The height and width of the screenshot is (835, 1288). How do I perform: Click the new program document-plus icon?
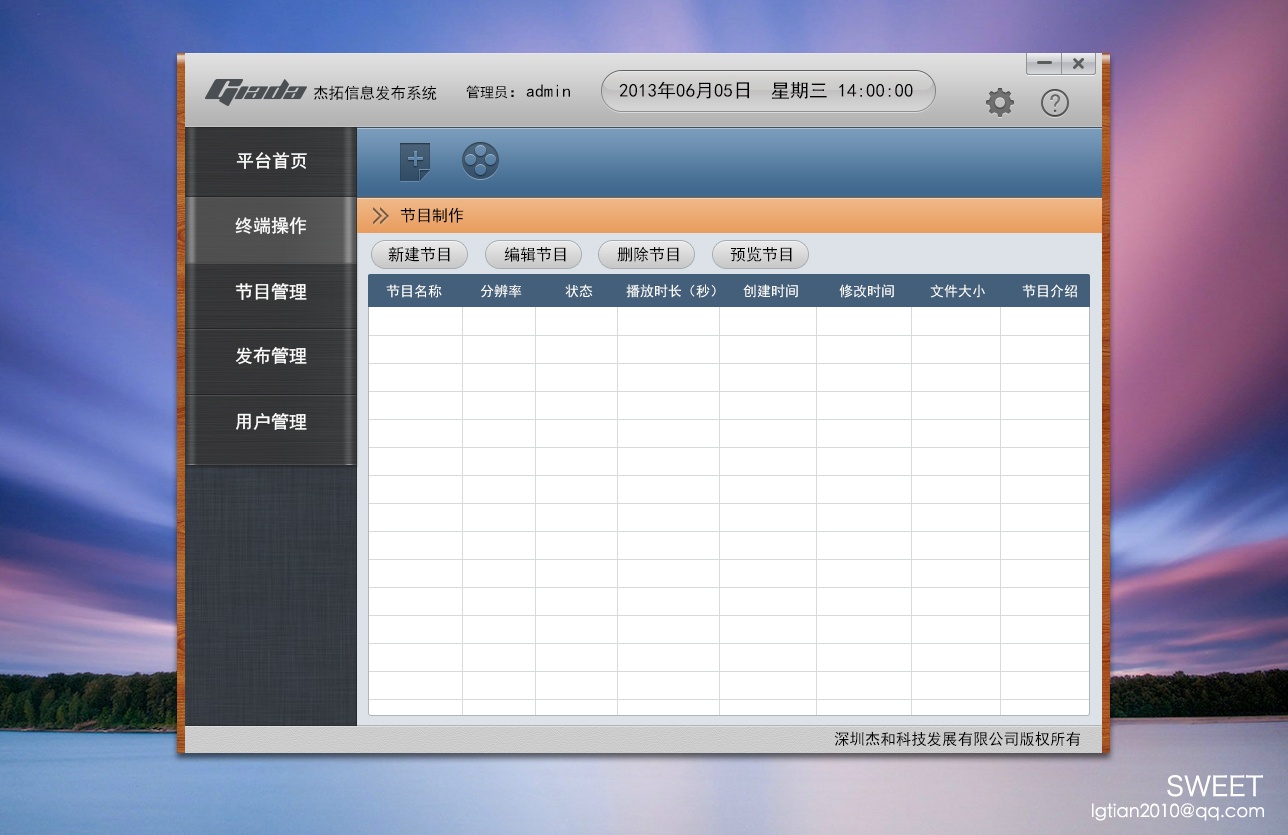(x=415, y=161)
